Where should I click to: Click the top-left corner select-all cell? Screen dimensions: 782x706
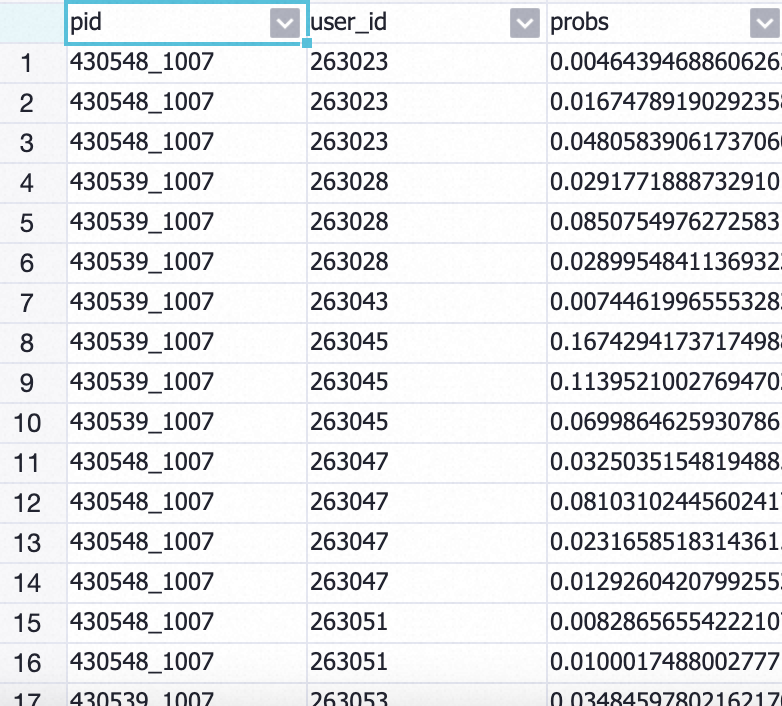[33, 23]
